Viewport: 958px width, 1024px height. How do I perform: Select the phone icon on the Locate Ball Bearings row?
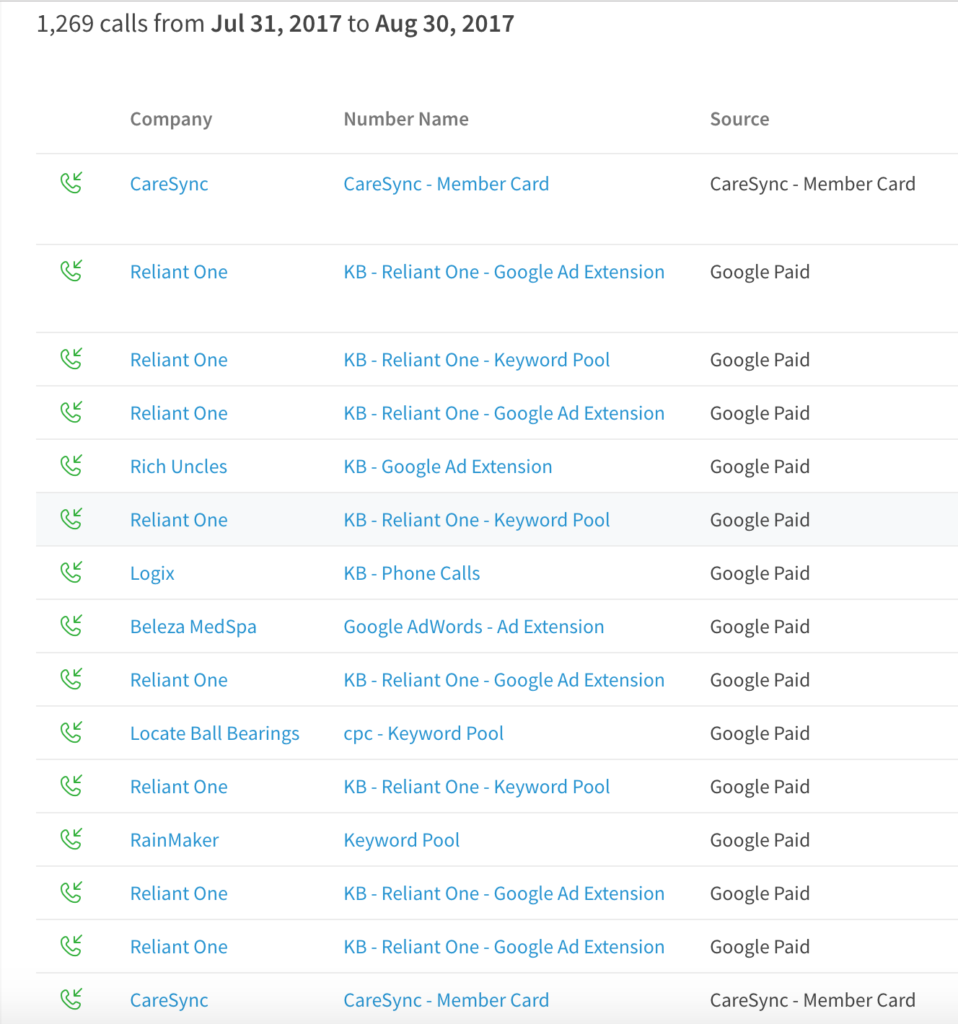click(71, 733)
